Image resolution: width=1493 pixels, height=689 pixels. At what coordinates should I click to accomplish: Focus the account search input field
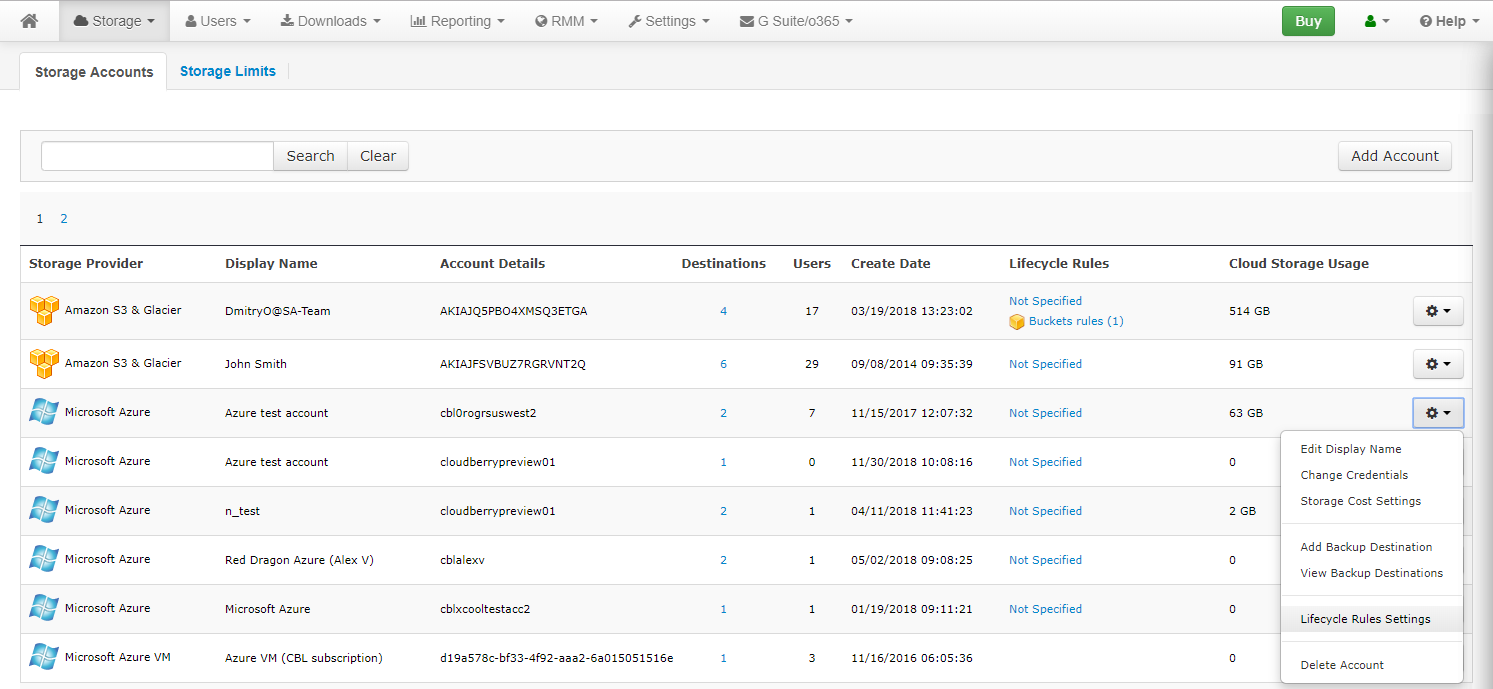coord(157,156)
